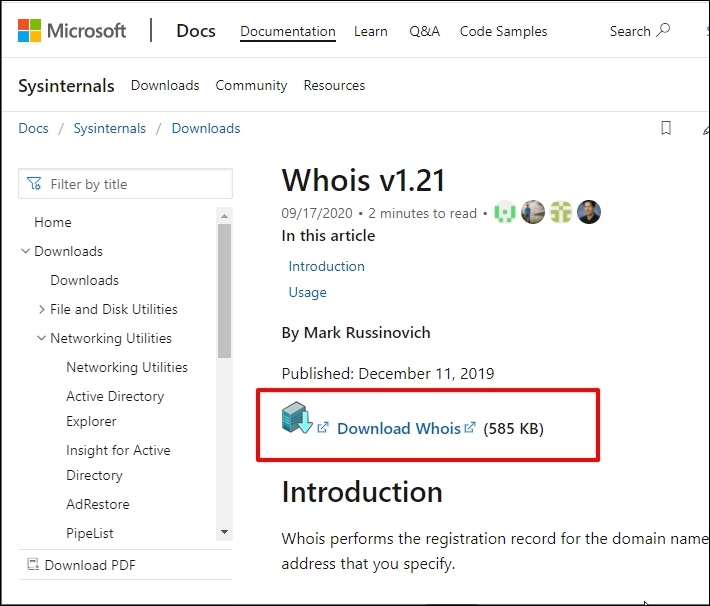Select nested Networking Utilities tree item
Viewport: 710px width, 606px height.
pos(127,367)
